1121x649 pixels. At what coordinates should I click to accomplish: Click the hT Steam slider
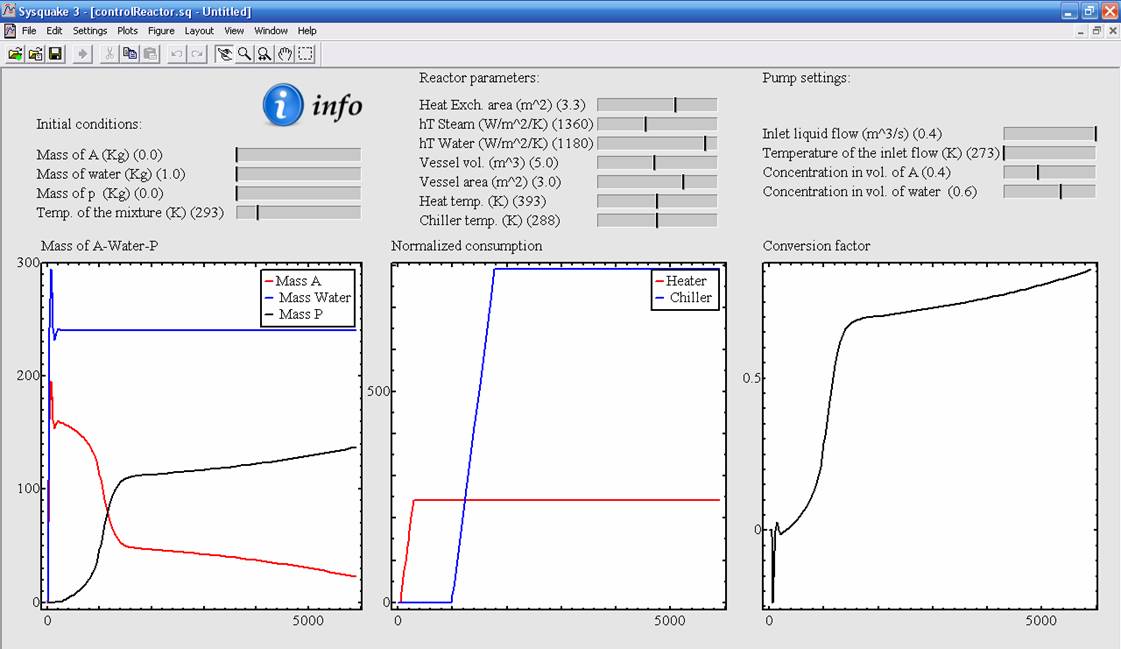click(x=657, y=124)
